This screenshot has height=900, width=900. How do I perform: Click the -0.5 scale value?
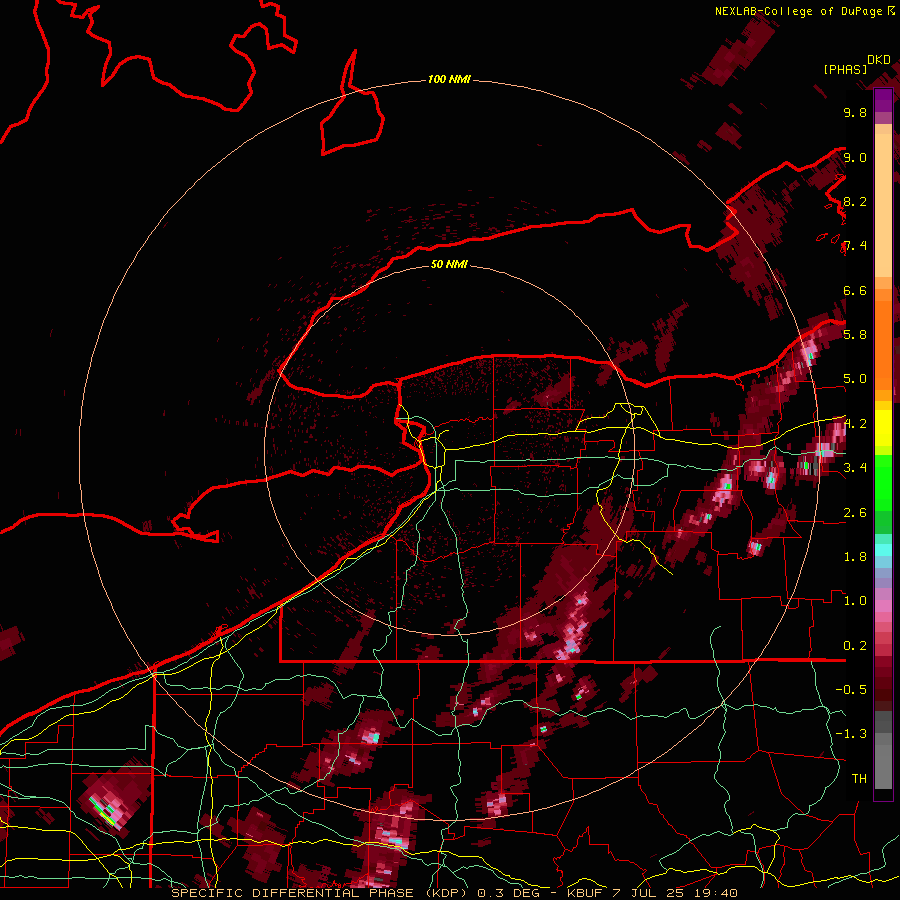tap(851, 690)
